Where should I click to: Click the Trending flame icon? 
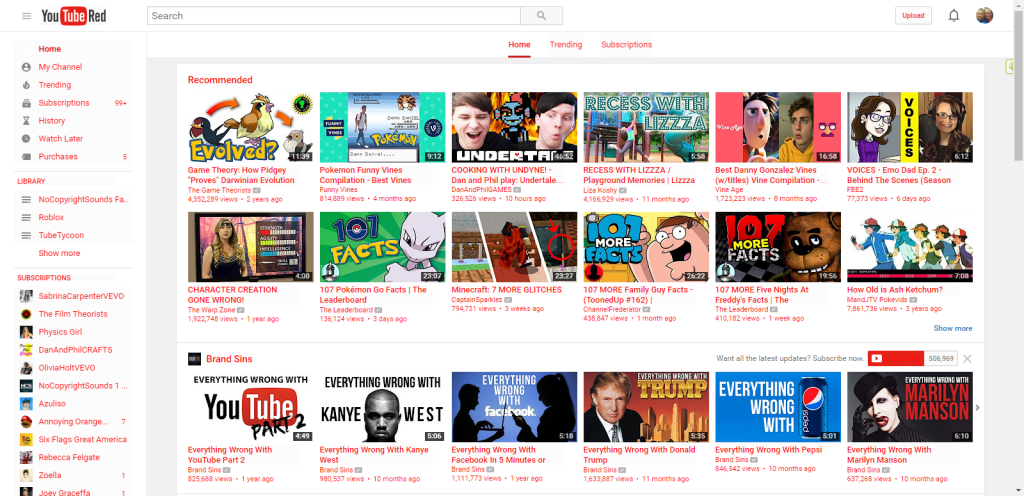pyautogui.click(x=26, y=85)
